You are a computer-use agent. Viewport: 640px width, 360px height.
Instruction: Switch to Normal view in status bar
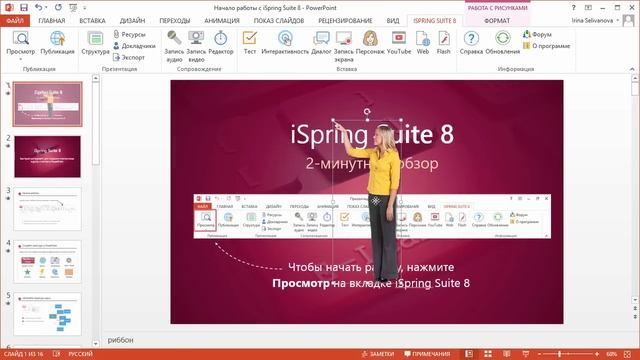tap(469, 354)
